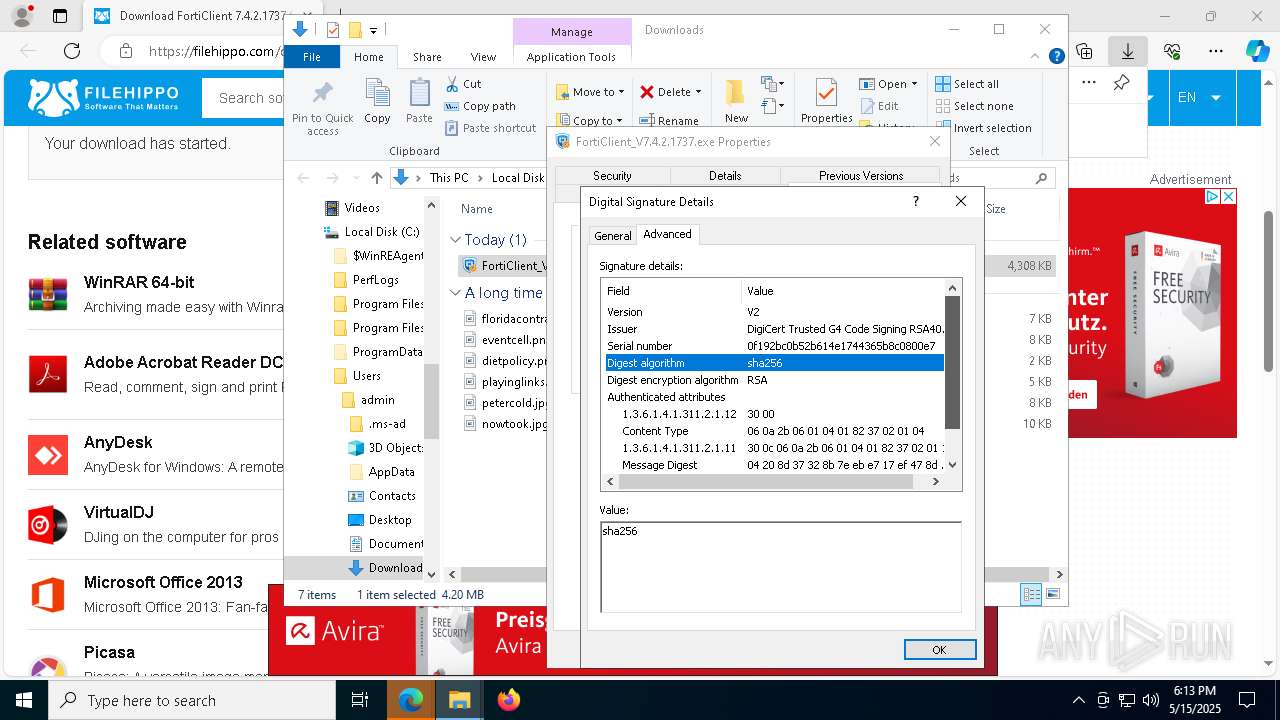The width and height of the screenshot is (1280, 720).
Task: Select the Serial number field row
Action: click(x=774, y=346)
